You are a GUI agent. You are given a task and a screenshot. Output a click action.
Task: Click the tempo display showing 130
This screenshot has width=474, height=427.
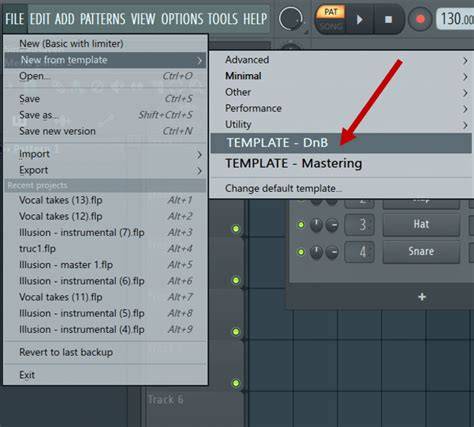pyautogui.click(x=456, y=19)
